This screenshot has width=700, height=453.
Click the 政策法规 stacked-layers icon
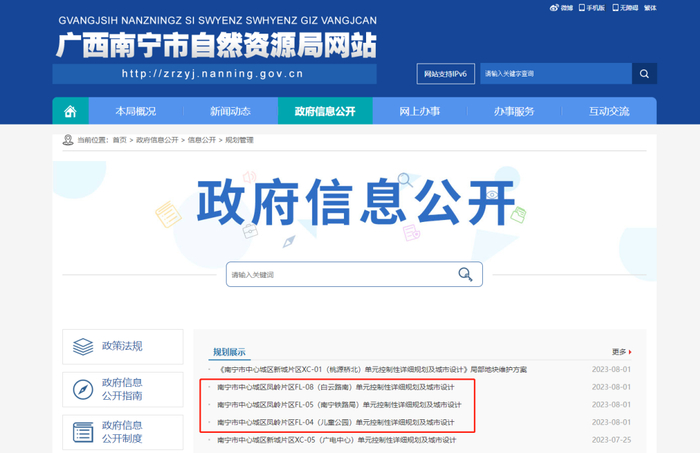83,347
